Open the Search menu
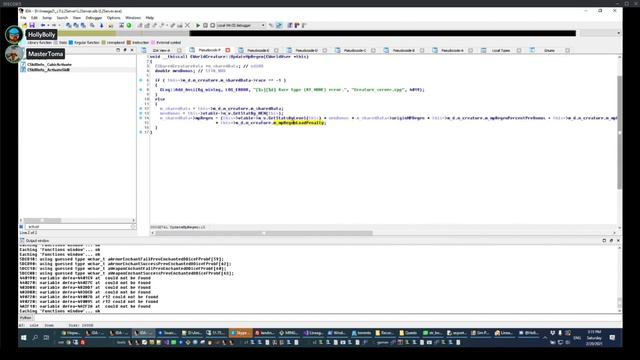640x360 pixels. coord(62,18)
